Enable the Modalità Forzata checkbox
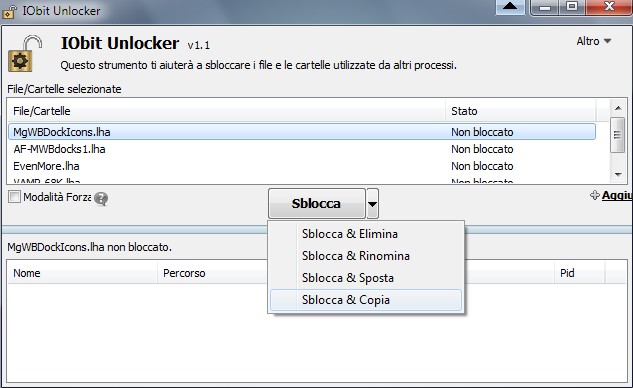Screen dimensions: 633x388 coord(15,197)
